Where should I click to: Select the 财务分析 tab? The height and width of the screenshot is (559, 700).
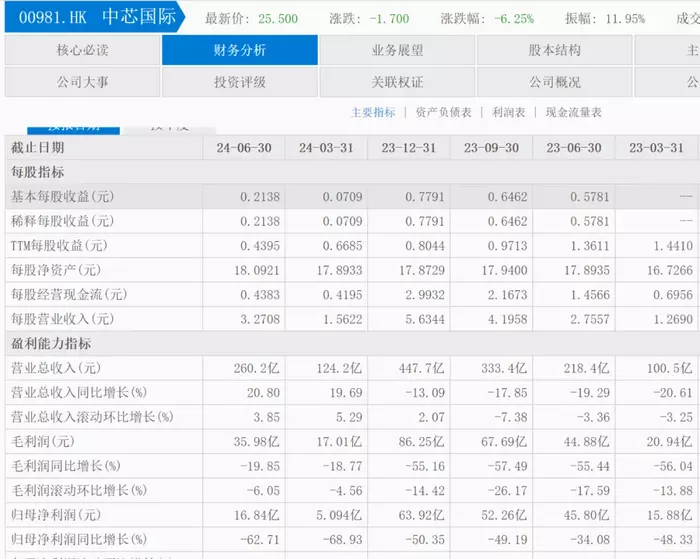coord(240,50)
